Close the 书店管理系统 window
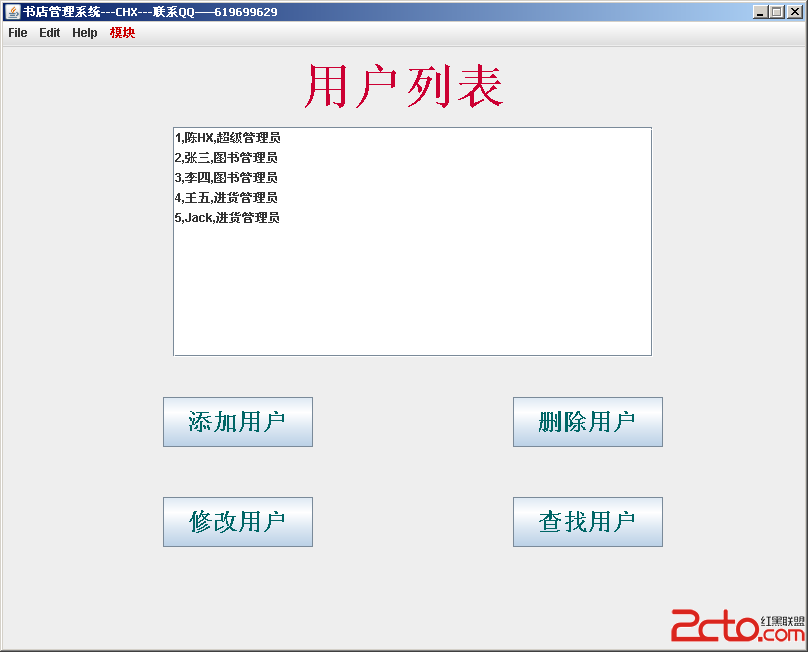Viewport: 808px width, 652px height. pyautogui.click(x=795, y=11)
